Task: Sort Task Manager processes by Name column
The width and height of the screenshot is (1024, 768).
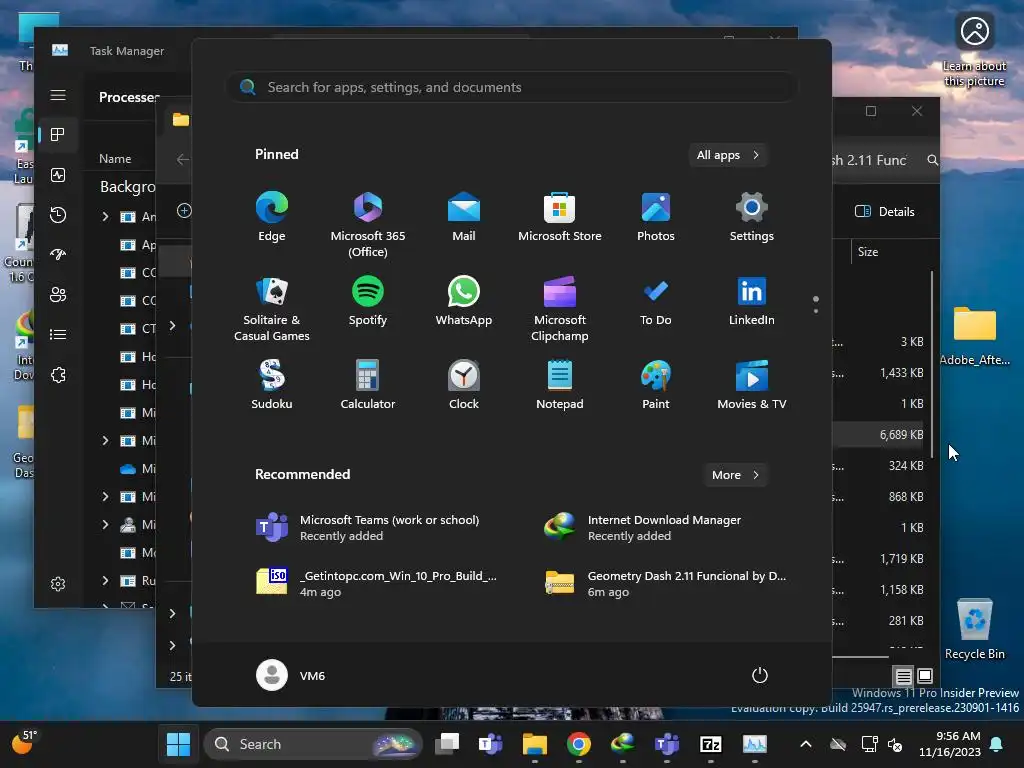Action: 115,159
